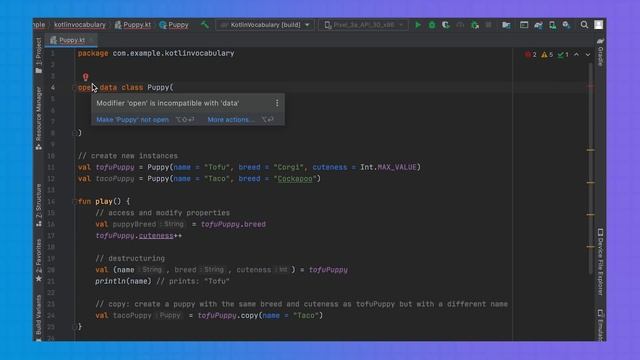Open the three-dot menu in the error popup

point(277,103)
